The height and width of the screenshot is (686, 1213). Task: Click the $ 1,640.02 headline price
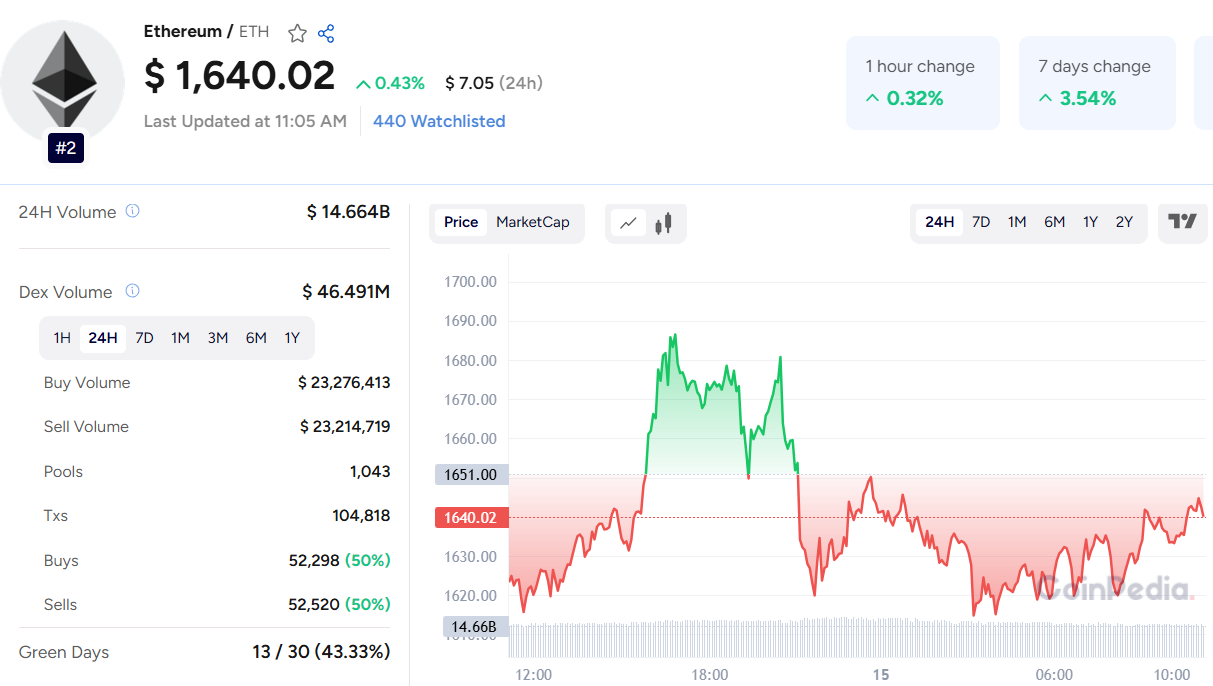point(239,76)
